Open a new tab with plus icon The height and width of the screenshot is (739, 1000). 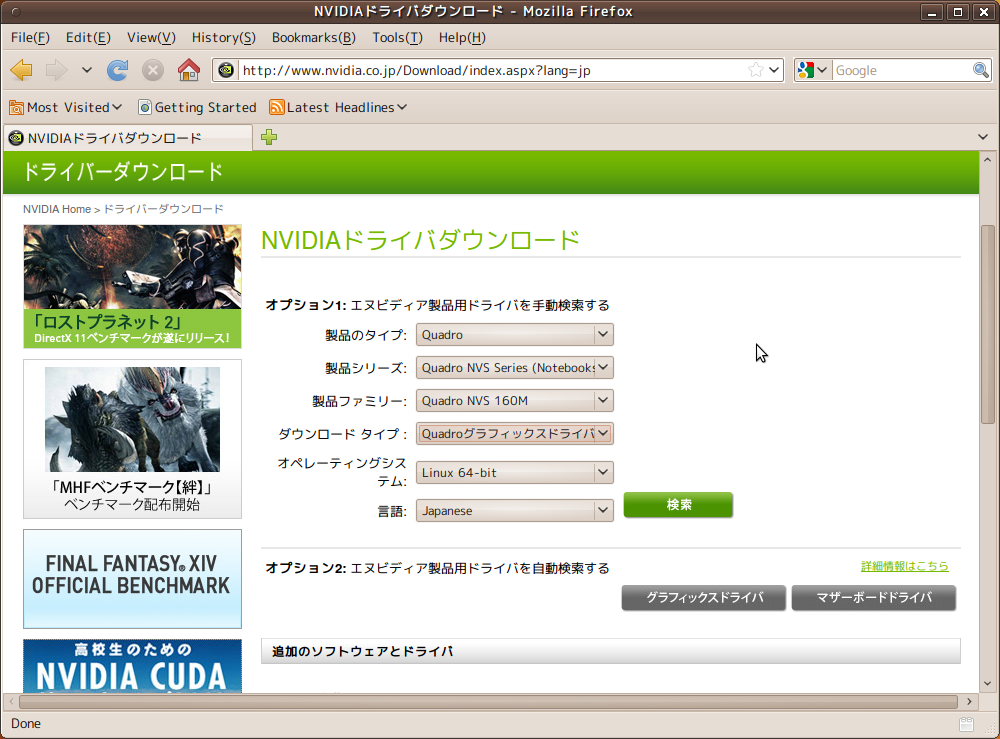(x=268, y=138)
